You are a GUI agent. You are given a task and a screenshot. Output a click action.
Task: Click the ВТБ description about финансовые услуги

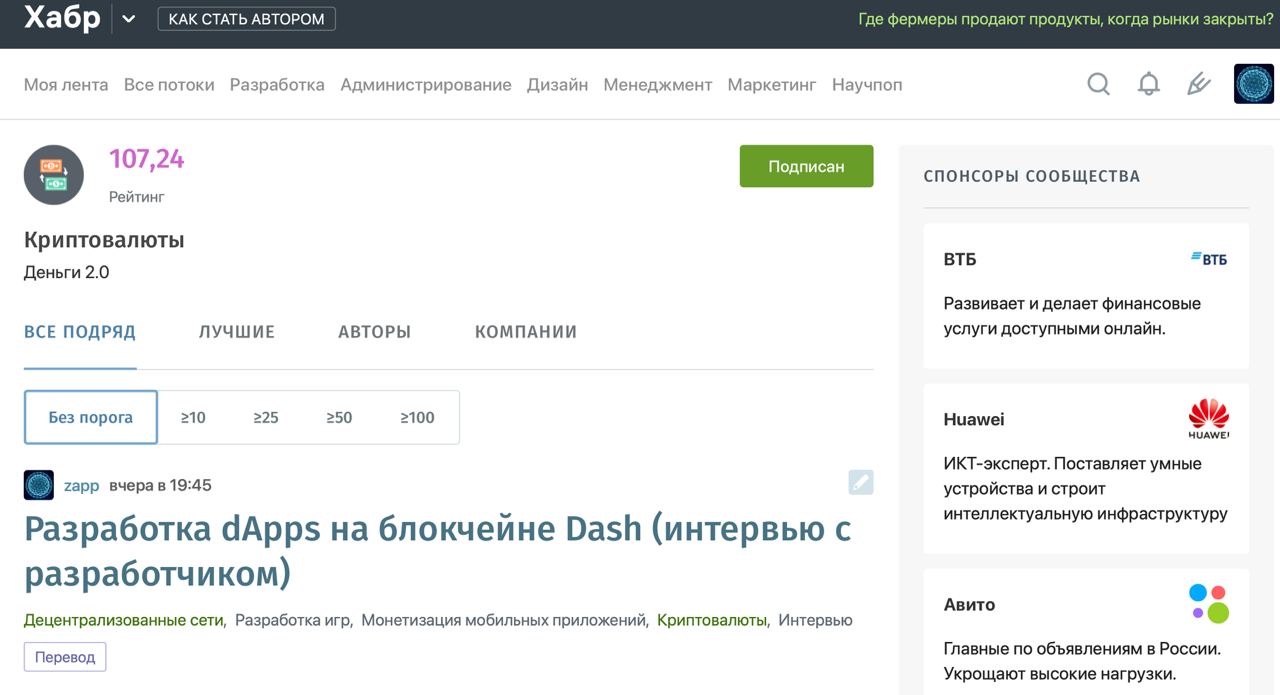(1072, 316)
